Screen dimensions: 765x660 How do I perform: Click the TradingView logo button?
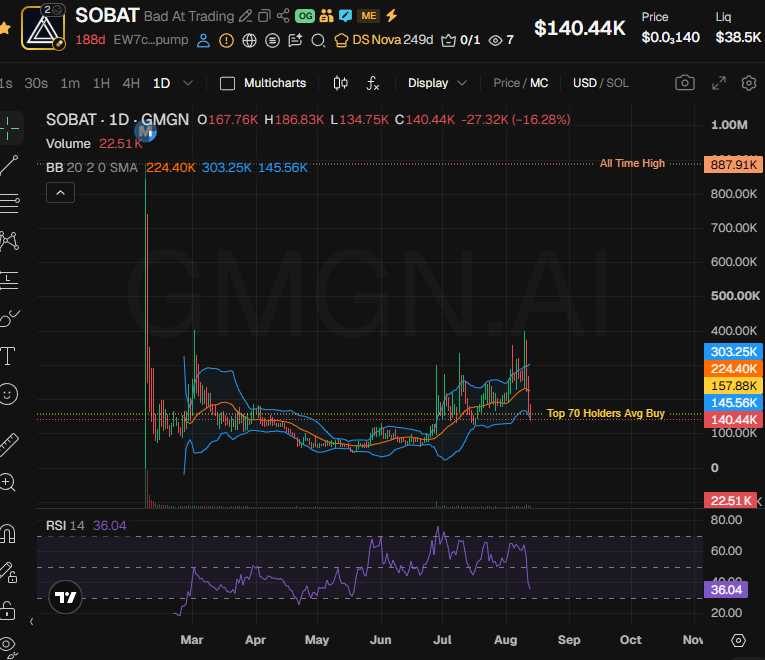[65, 597]
